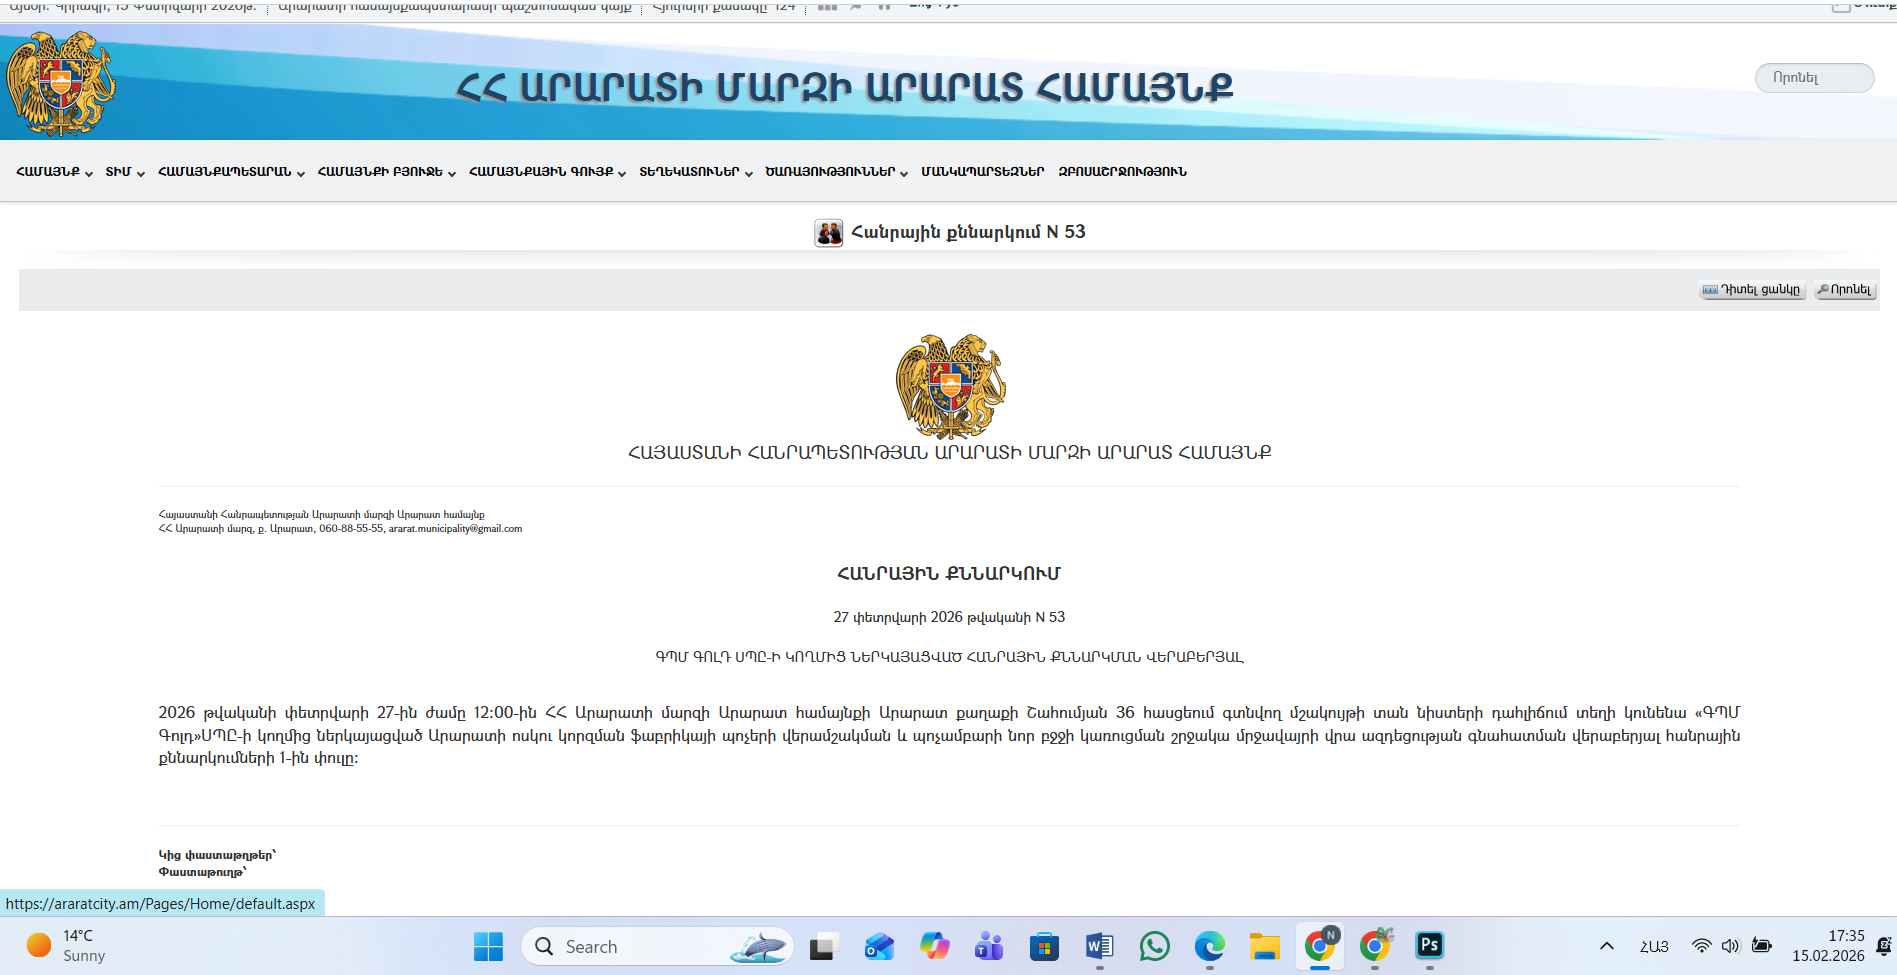Click the Դիտել ցանկը button
The height and width of the screenshot is (975, 1897).
click(x=1752, y=290)
